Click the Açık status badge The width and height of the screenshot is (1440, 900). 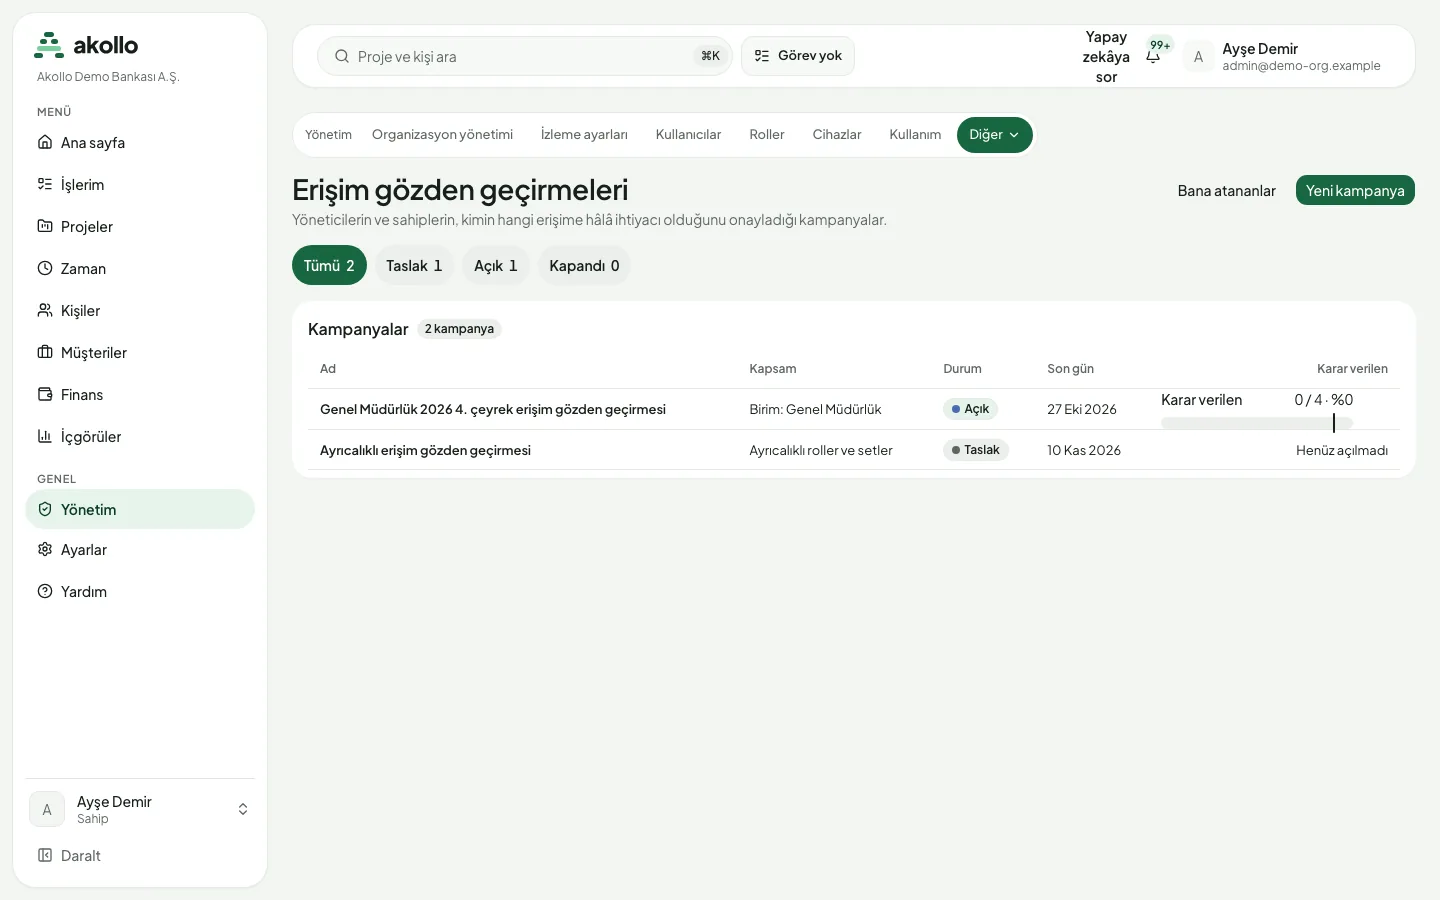[x=970, y=409]
